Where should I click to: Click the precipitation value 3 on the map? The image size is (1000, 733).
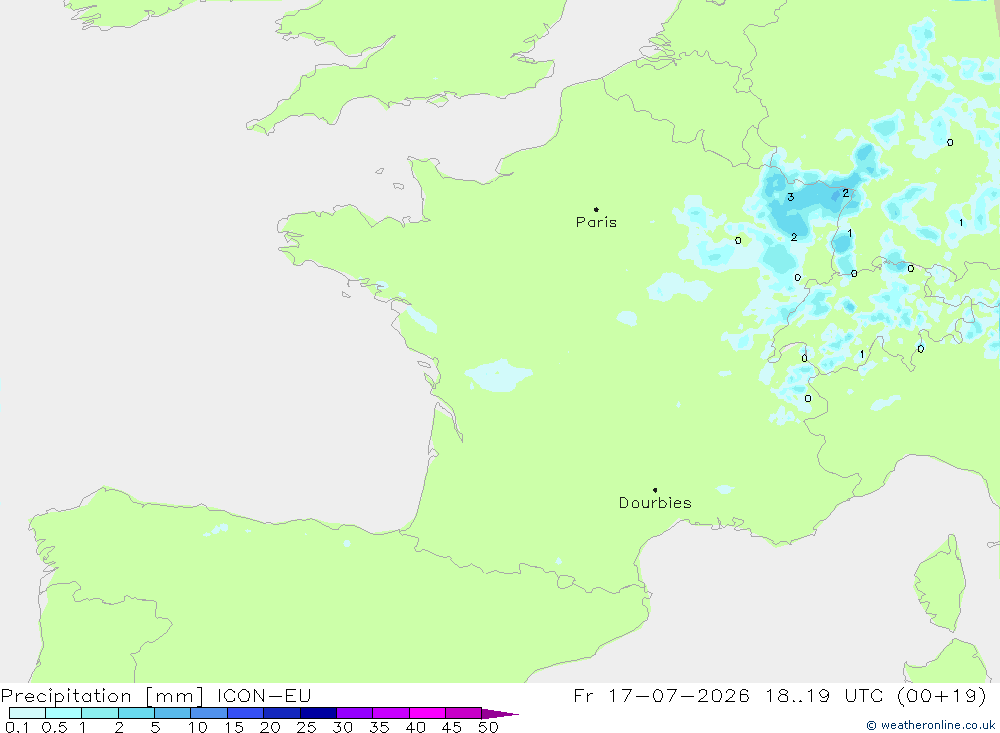[791, 197]
